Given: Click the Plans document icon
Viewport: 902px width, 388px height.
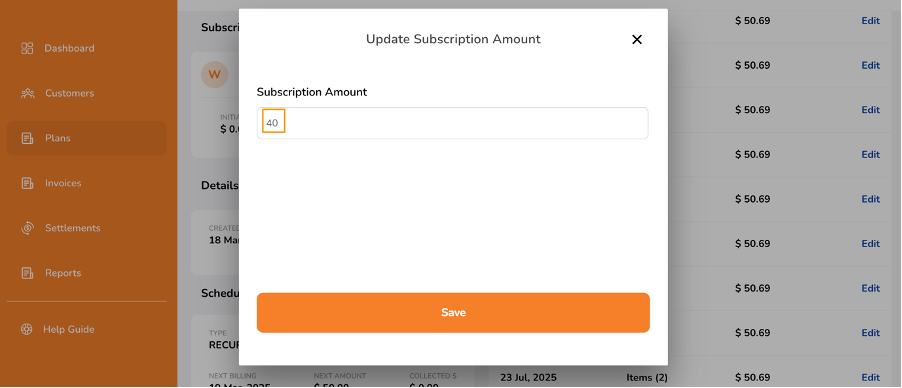Looking at the screenshot, I should (x=27, y=138).
